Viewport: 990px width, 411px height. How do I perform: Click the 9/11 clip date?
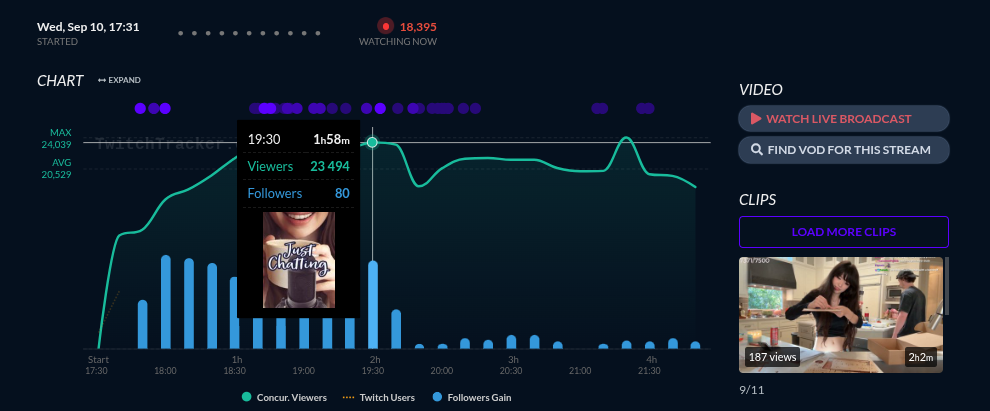[x=751, y=390]
